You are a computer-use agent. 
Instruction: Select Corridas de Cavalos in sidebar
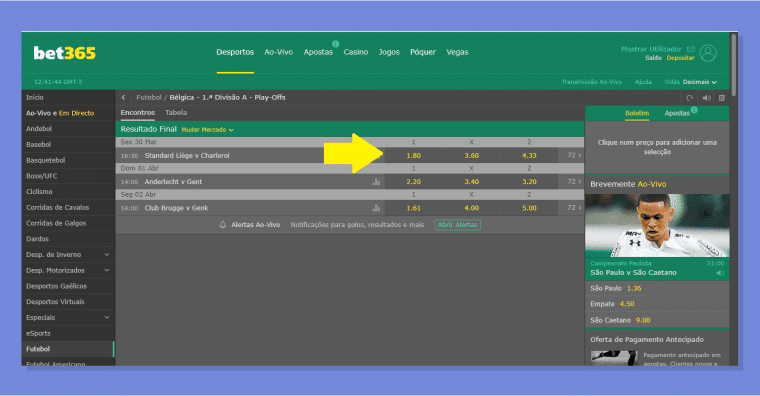[68, 207]
